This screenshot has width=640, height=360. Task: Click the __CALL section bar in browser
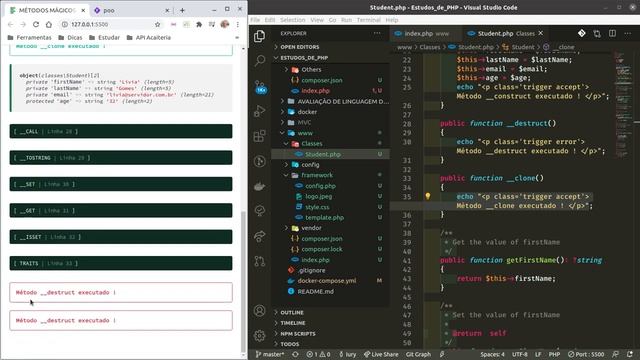pos(121,131)
